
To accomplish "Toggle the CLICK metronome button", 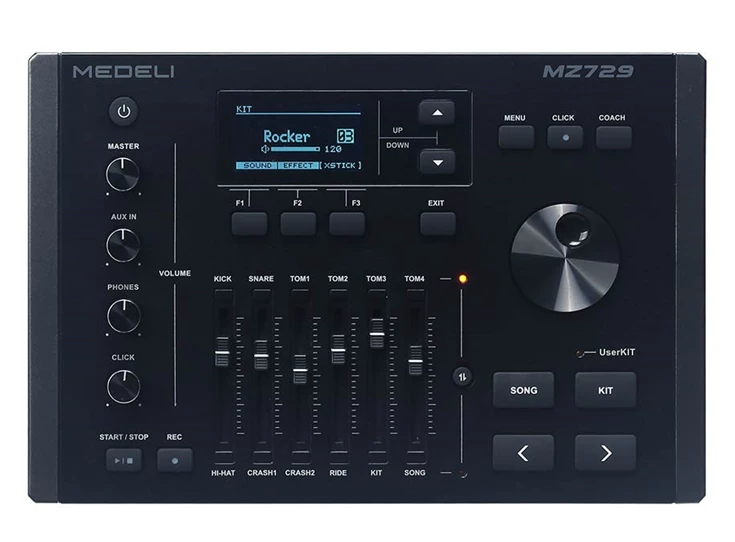I will point(564,137).
